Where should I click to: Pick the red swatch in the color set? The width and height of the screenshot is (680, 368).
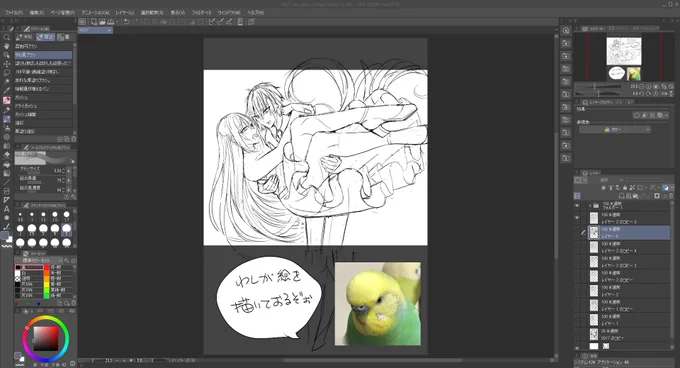click(46, 267)
